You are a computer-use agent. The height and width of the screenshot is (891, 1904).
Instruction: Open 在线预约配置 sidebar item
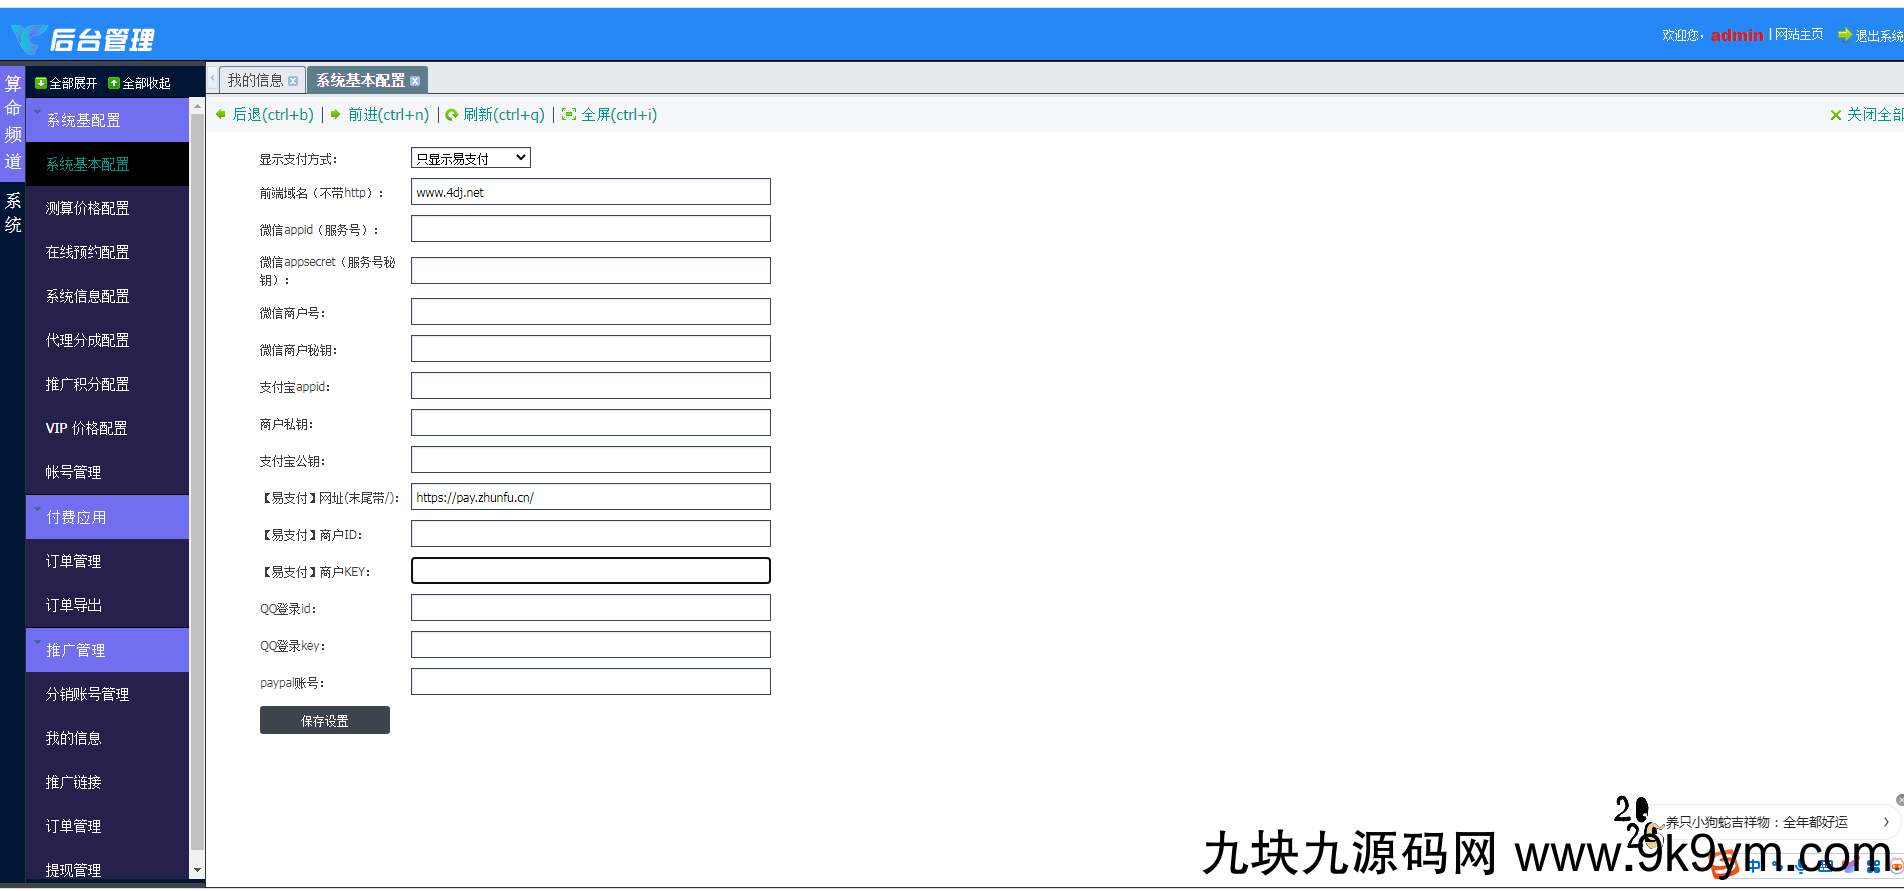point(107,252)
